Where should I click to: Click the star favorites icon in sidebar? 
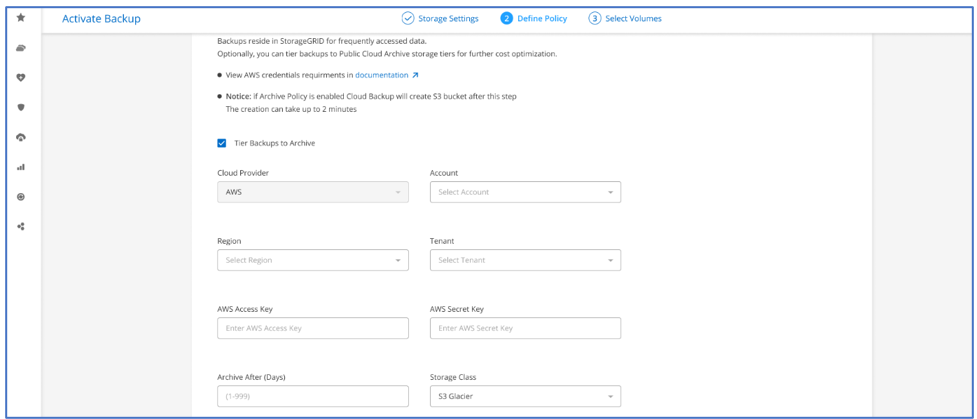click(21, 18)
